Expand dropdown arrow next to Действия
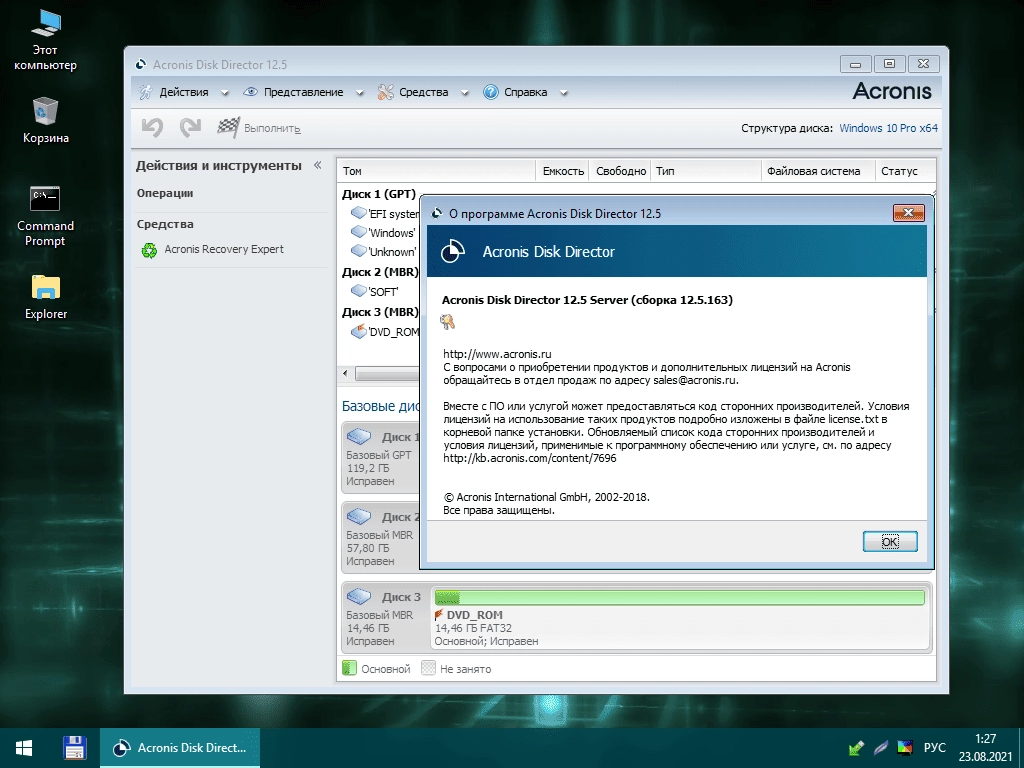Image resolution: width=1024 pixels, height=768 pixels. tap(225, 93)
